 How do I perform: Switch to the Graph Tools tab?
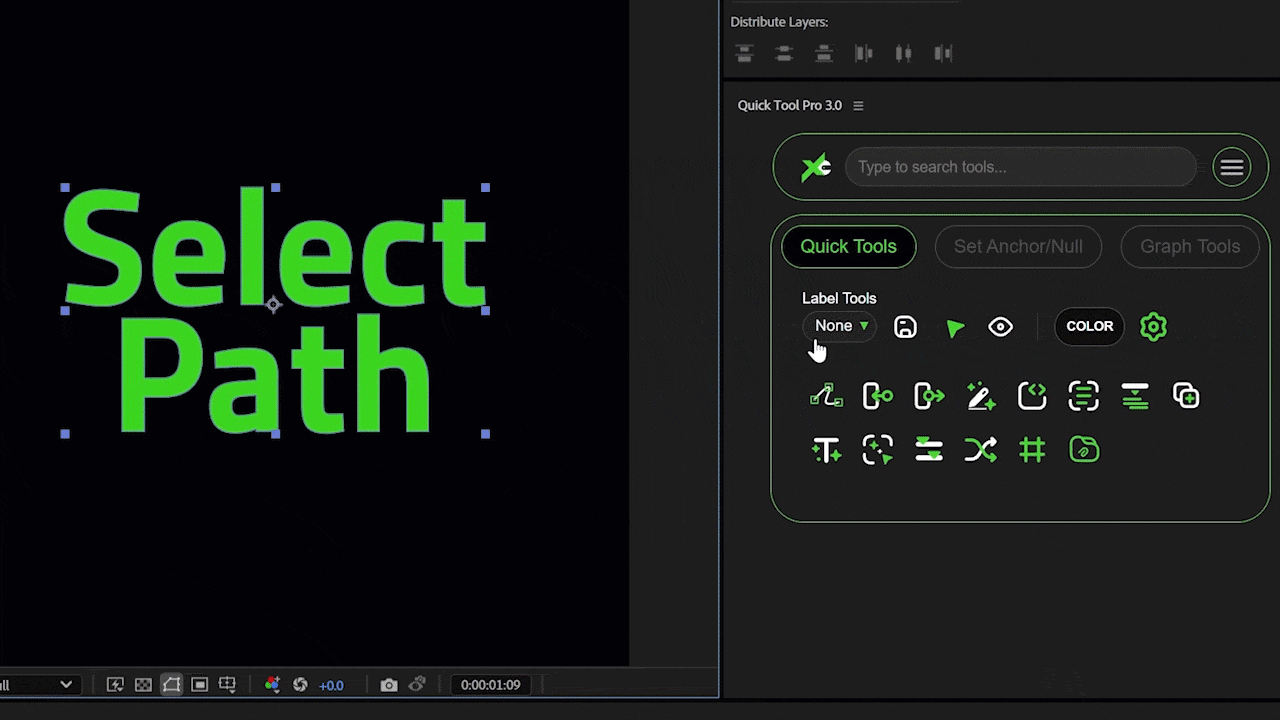(x=1190, y=247)
